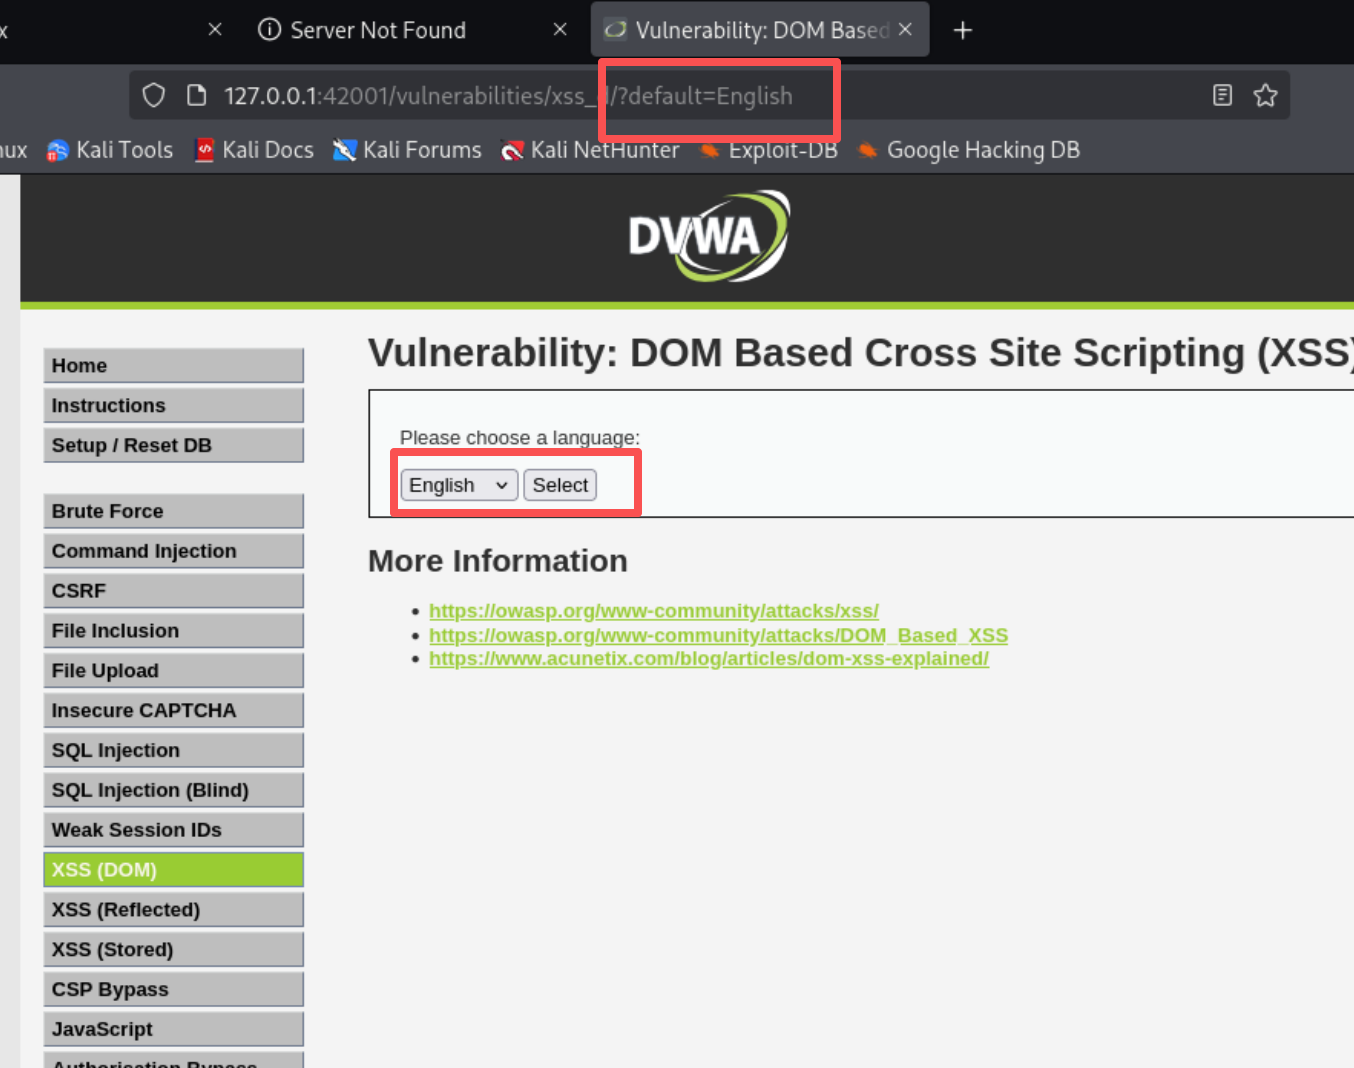Open XSS (Stored) page
1354x1068 pixels.
[173, 949]
